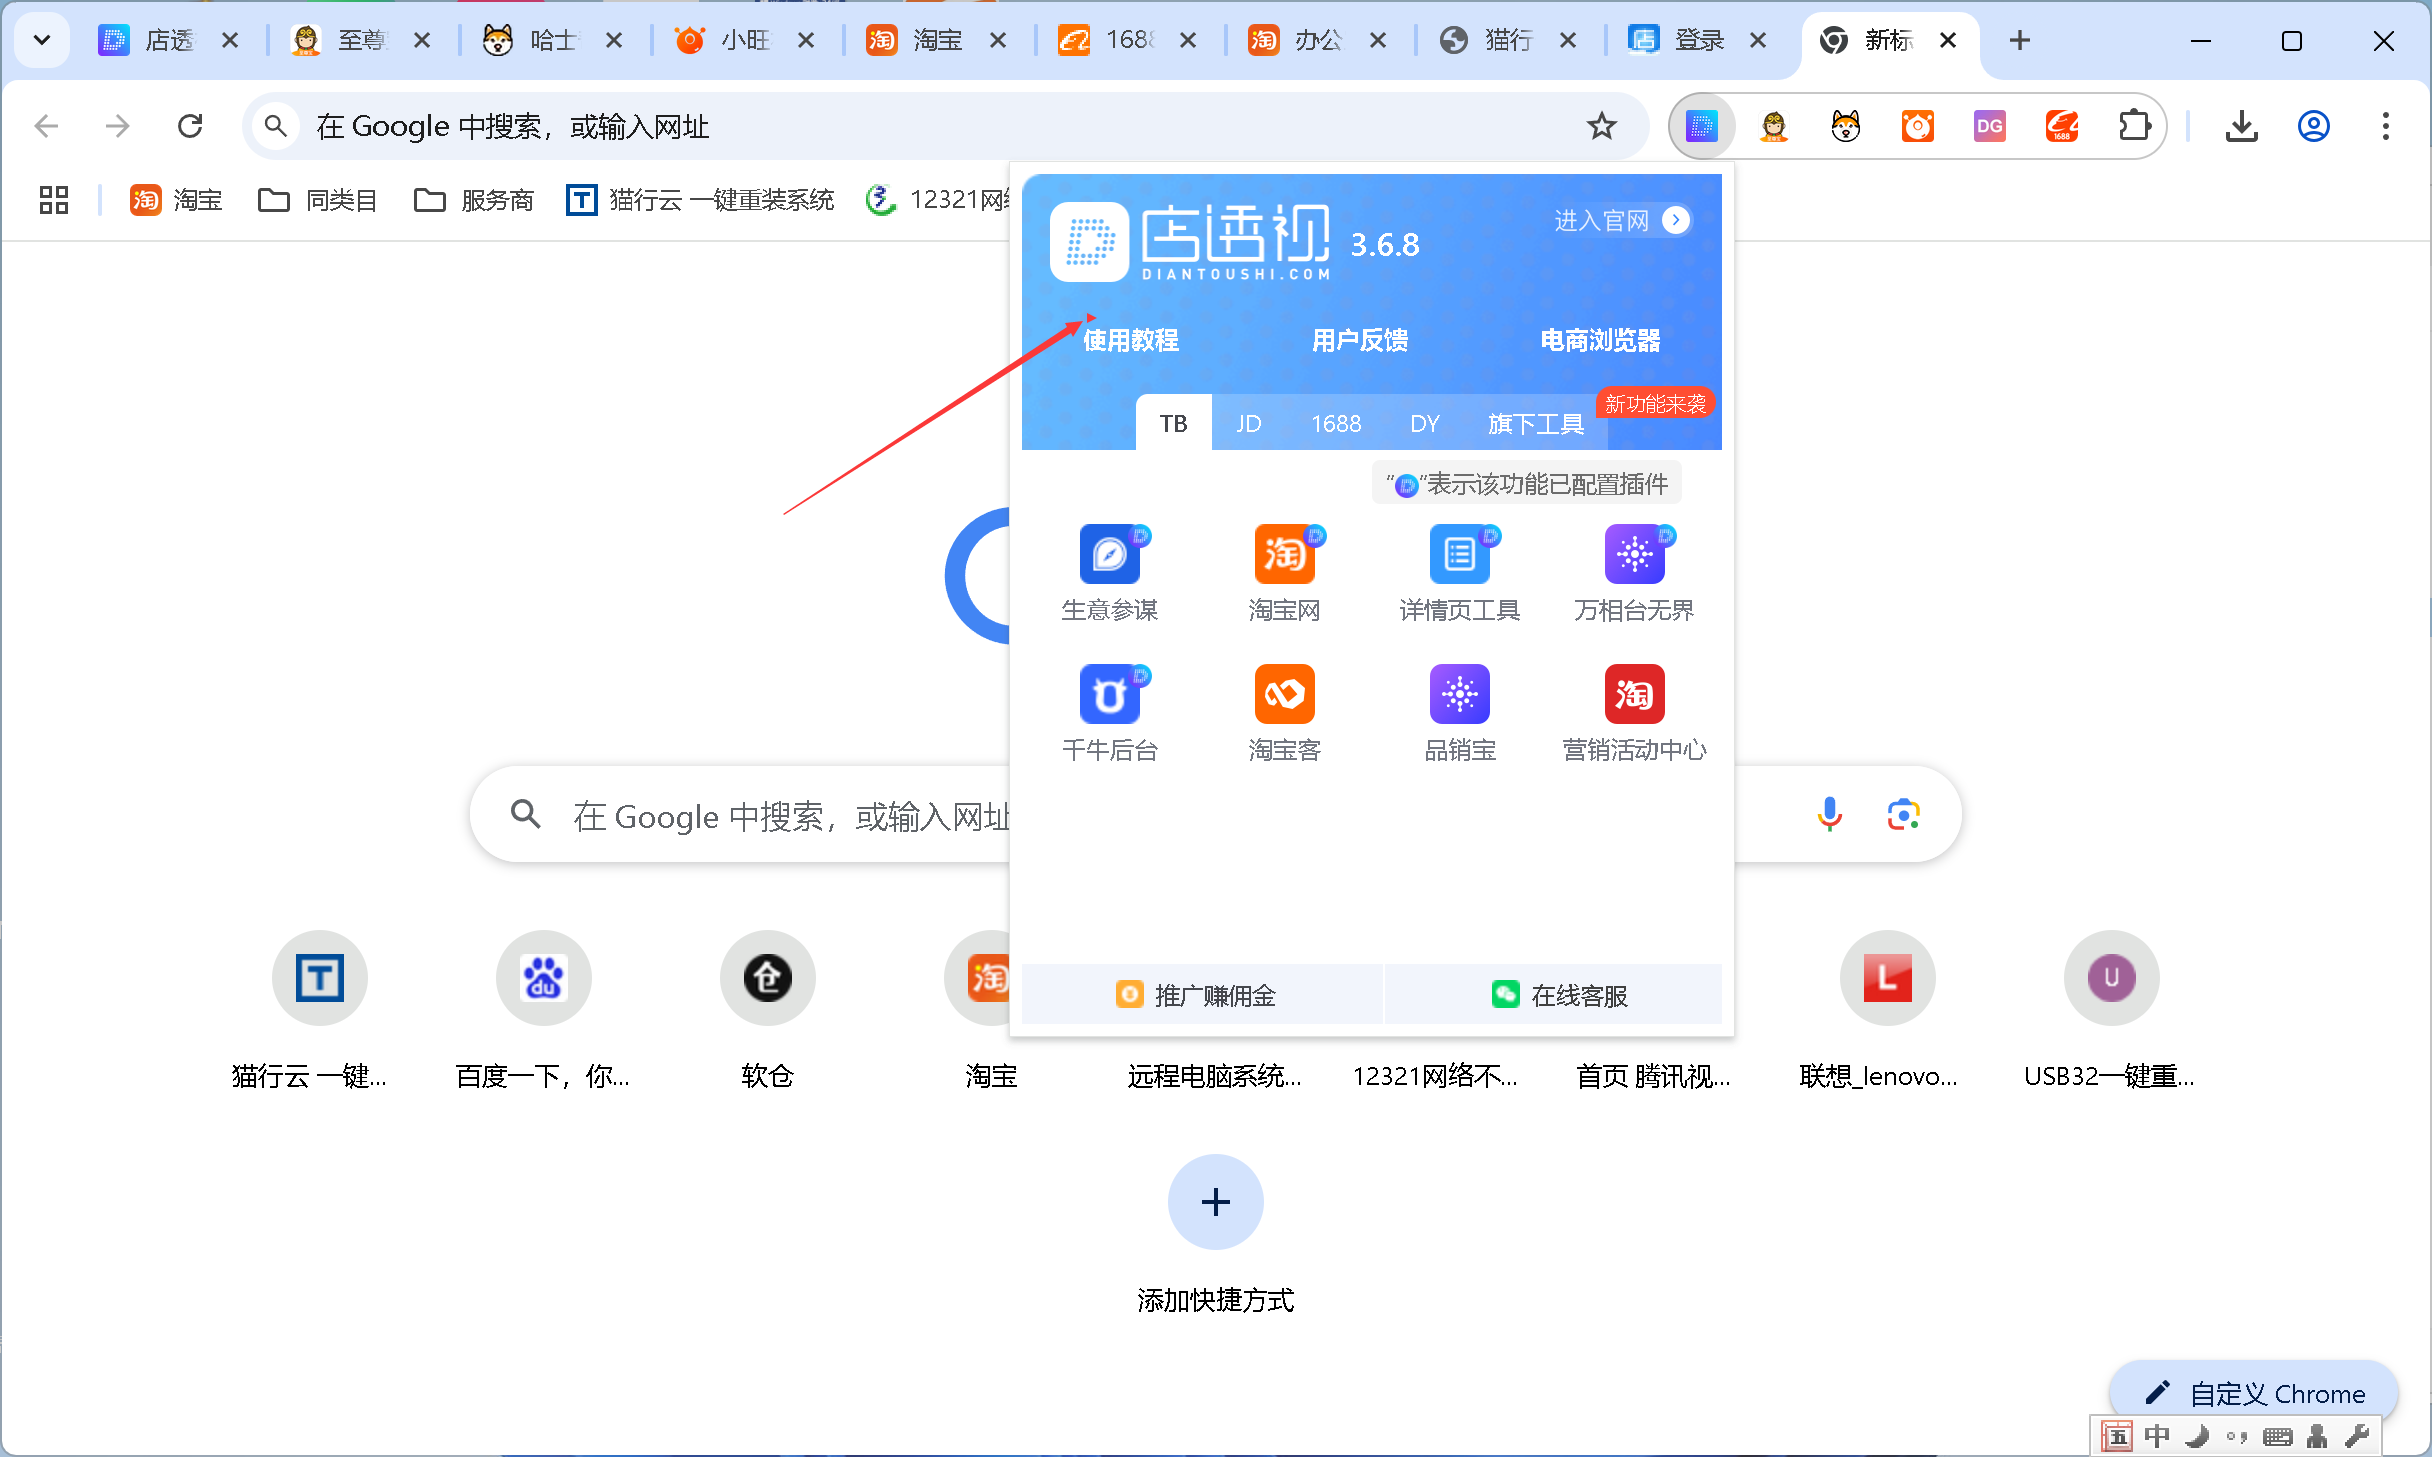The image size is (2432, 1457).
Task: Launch the 详情页工具 icon
Action: (x=1460, y=555)
